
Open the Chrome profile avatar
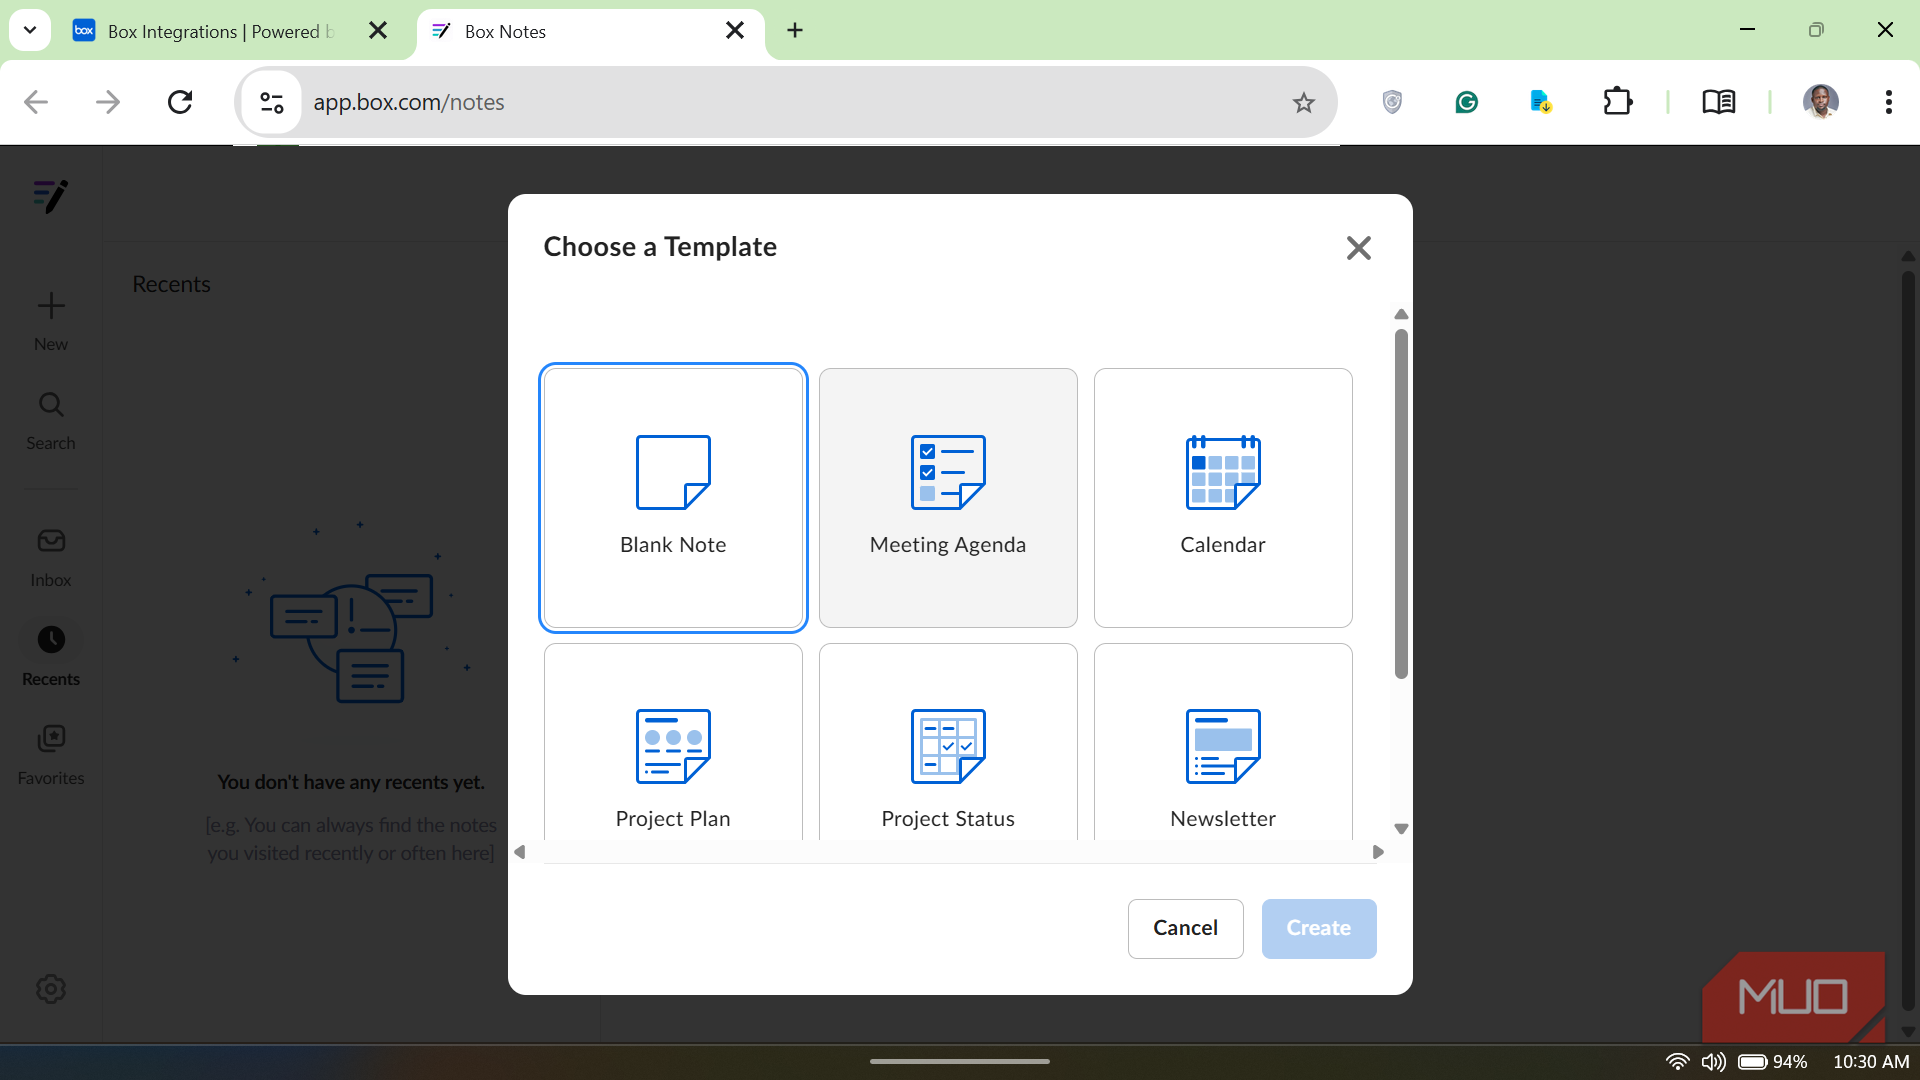pos(1821,102)
